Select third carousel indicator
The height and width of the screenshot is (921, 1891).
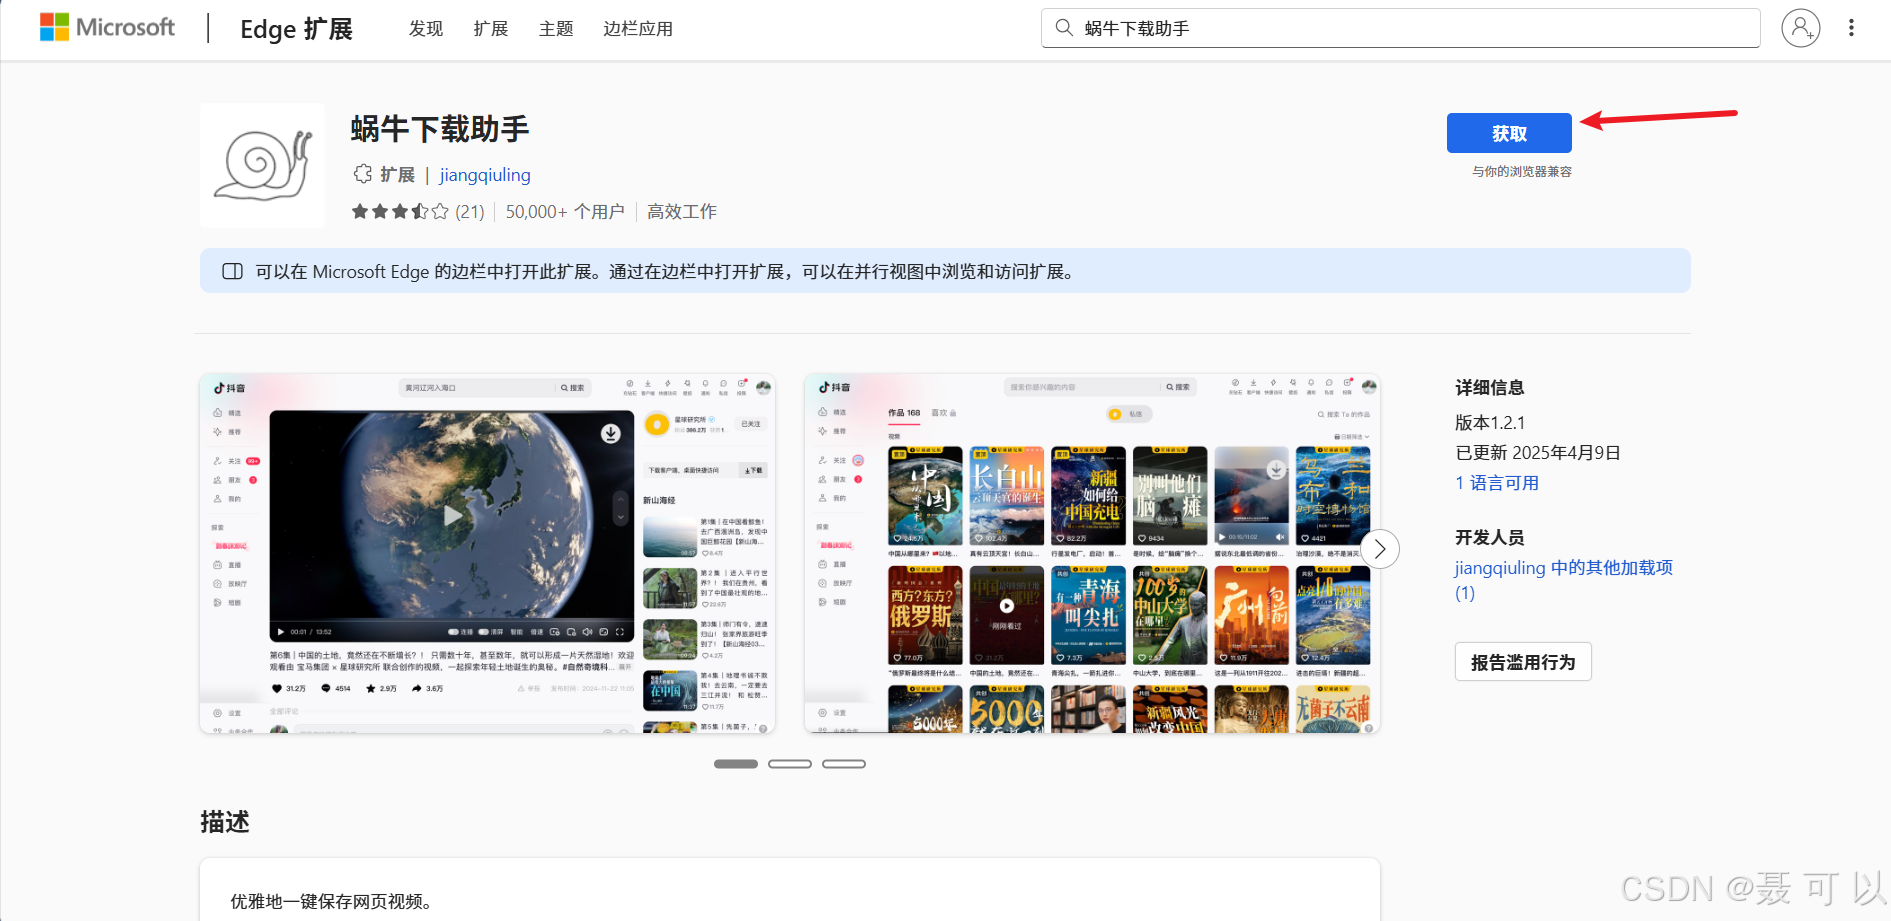pos(844,764)
